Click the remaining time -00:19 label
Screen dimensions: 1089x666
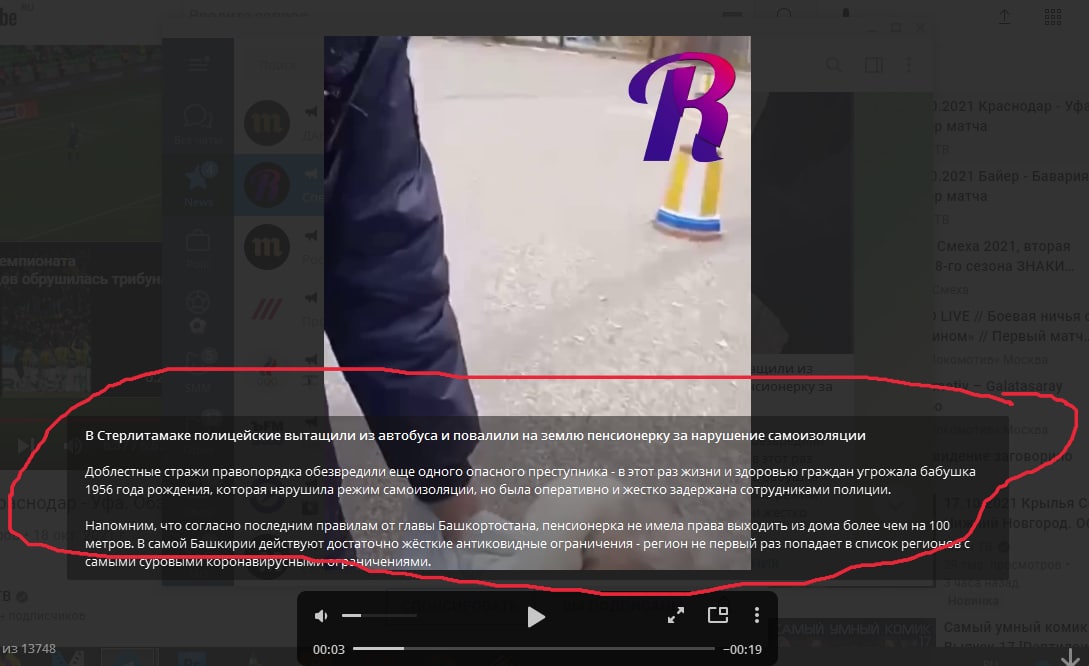pyautogui.click(x=742, y=649)
